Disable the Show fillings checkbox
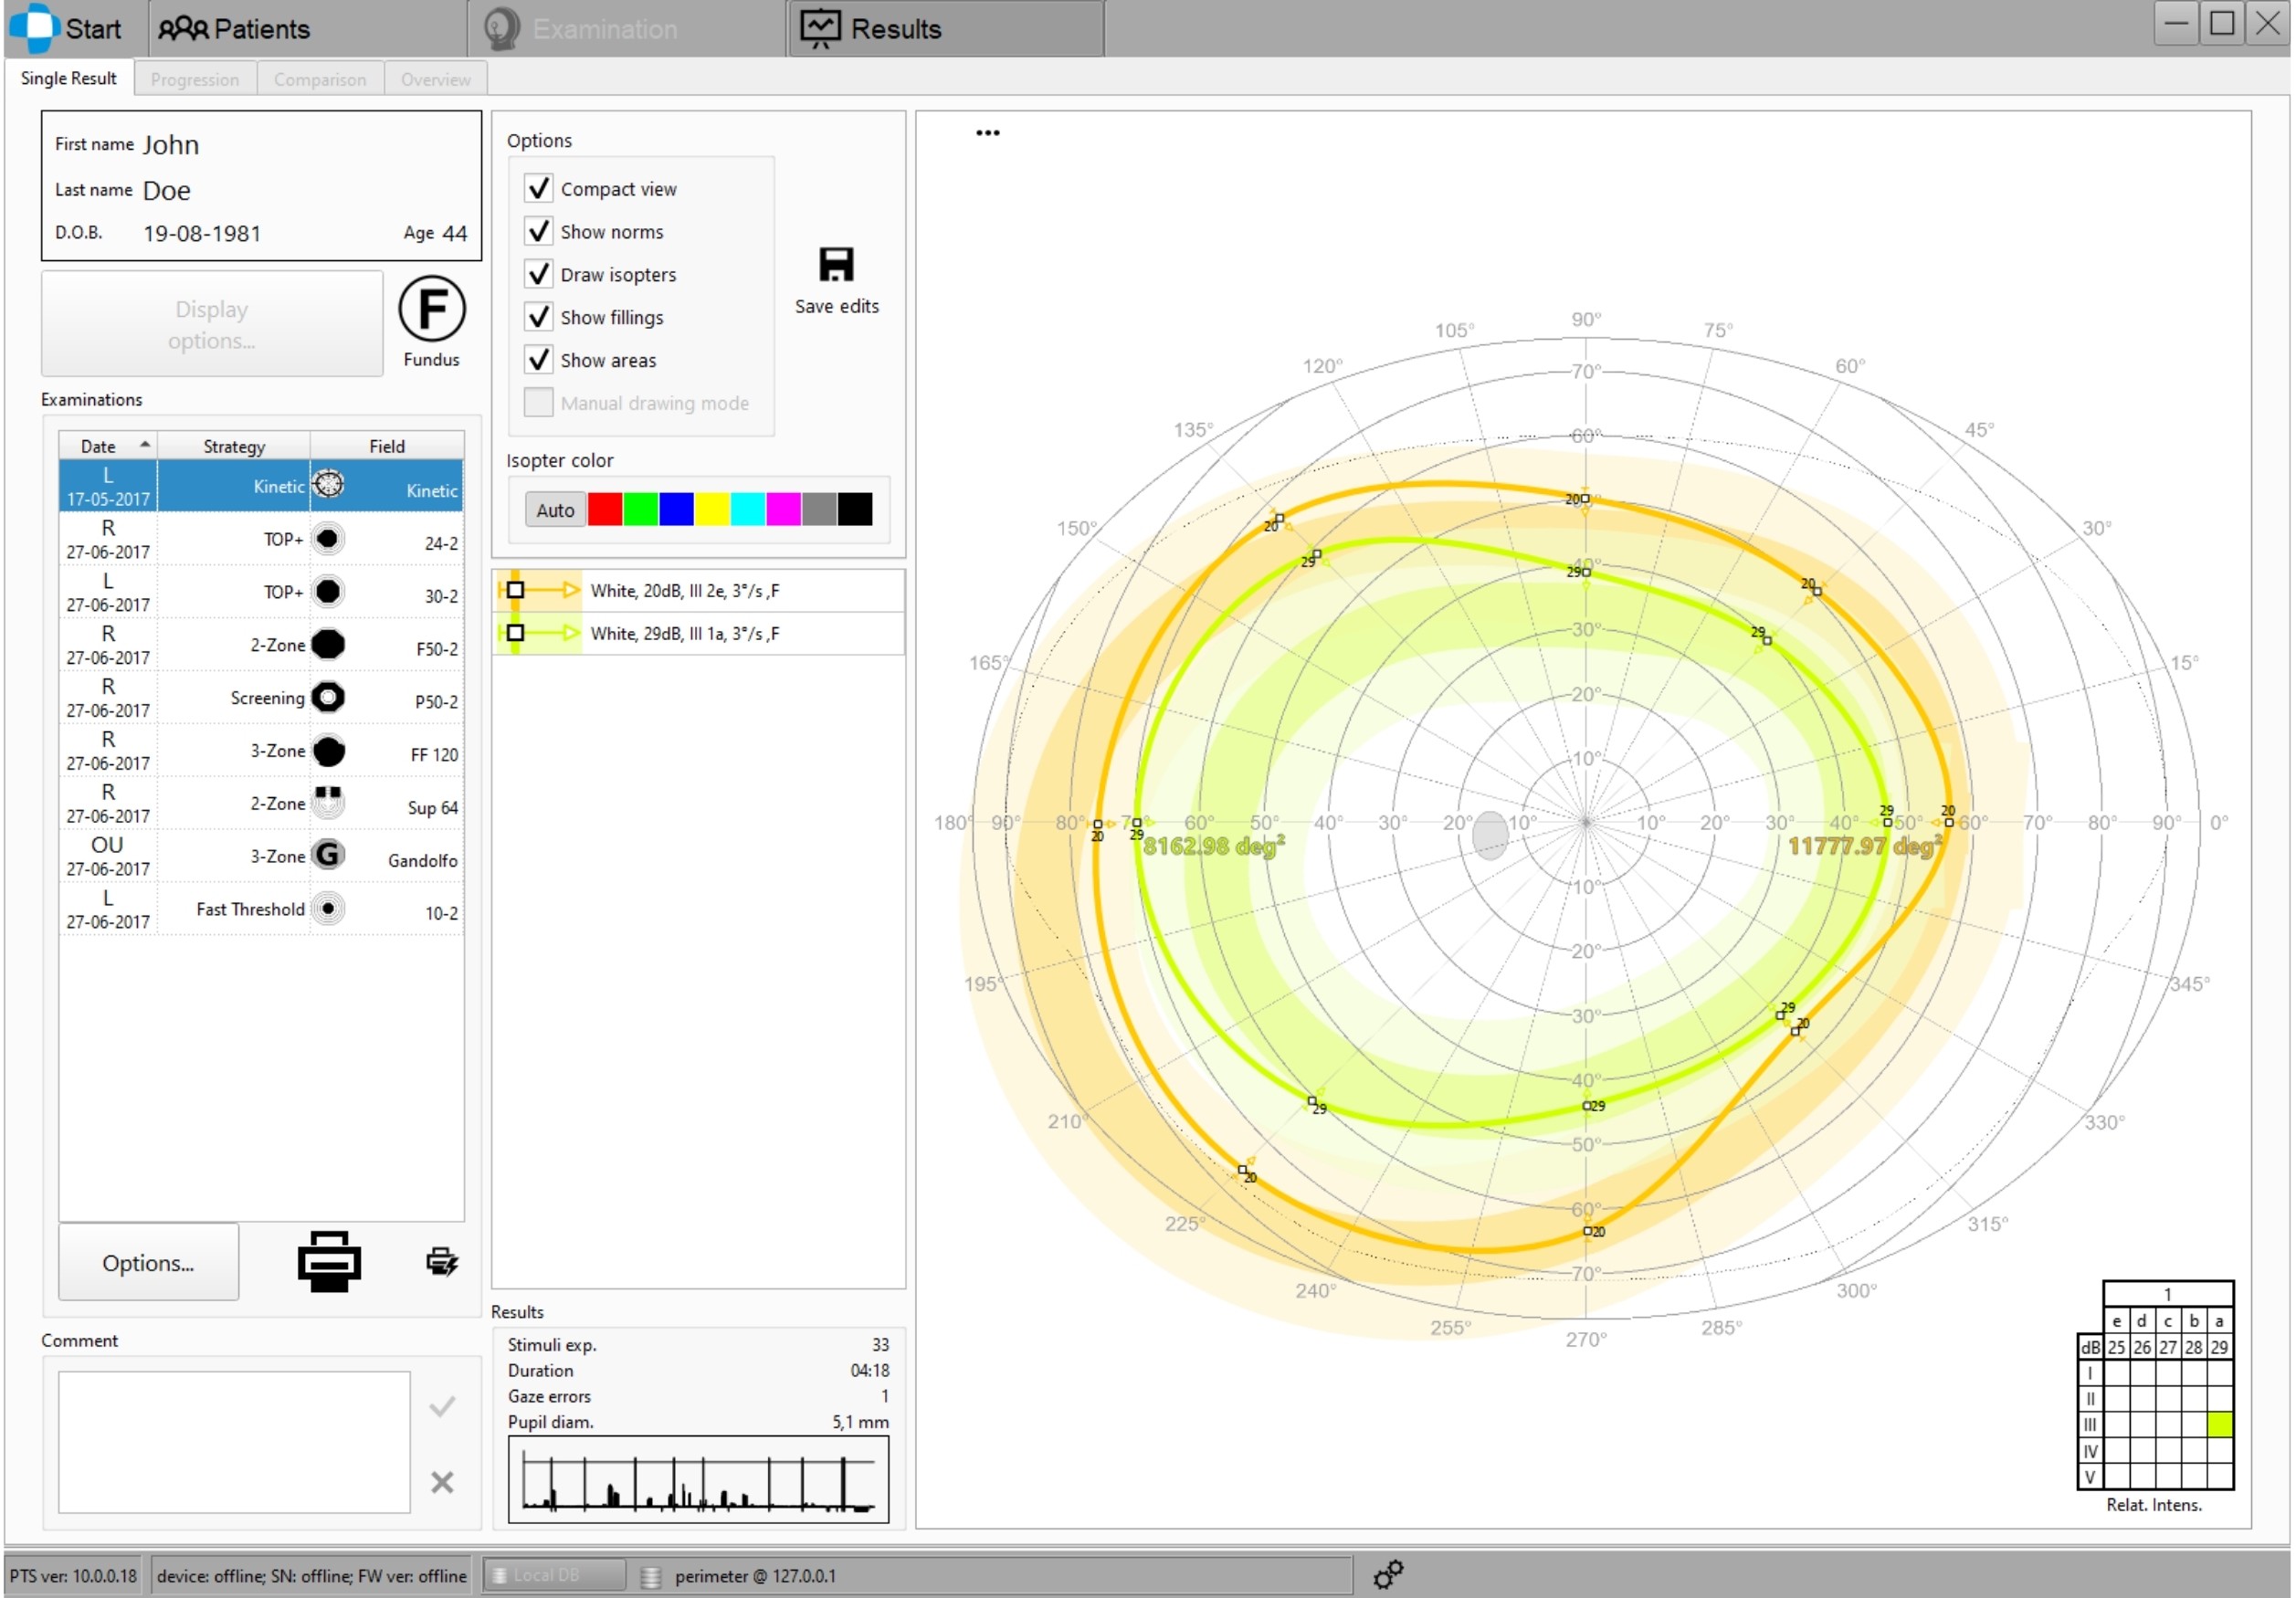This screenshot has width=2296, height=1598. tap(538, 317)
